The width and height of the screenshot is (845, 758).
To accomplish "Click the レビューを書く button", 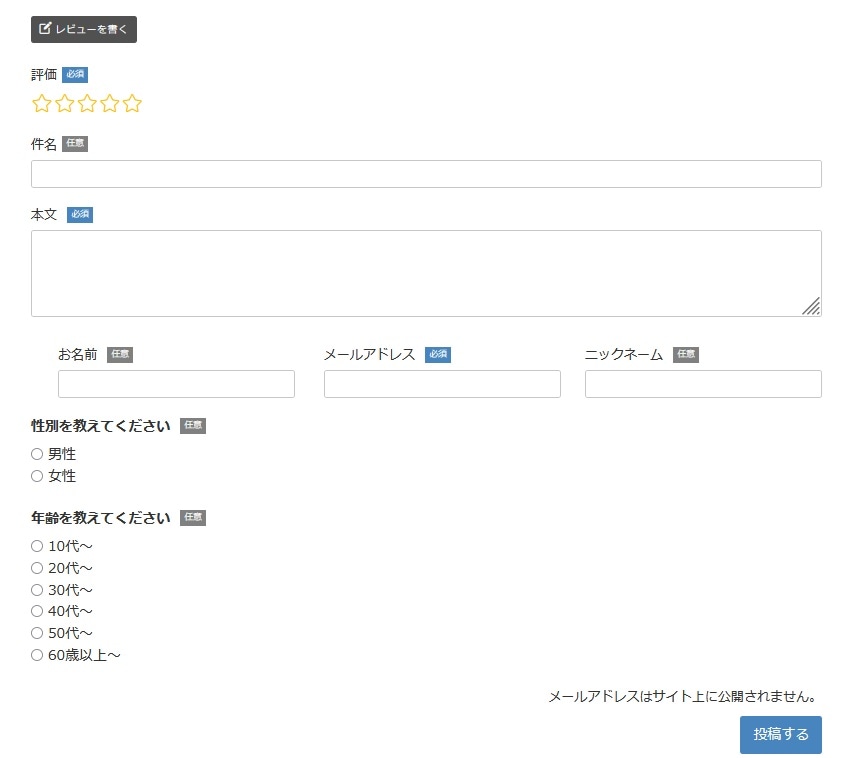I will click(84, 29).
